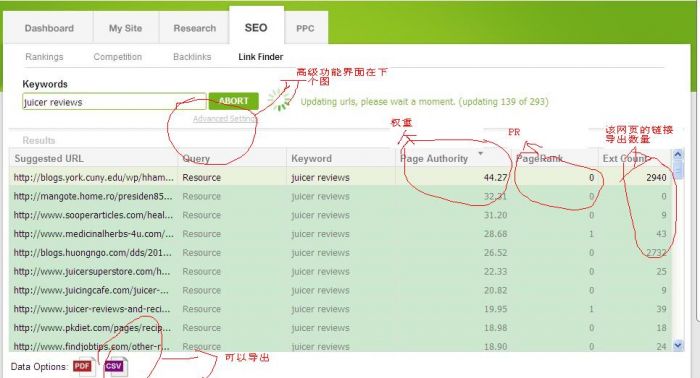Open the Competition submenu

[x=118, y=57]
